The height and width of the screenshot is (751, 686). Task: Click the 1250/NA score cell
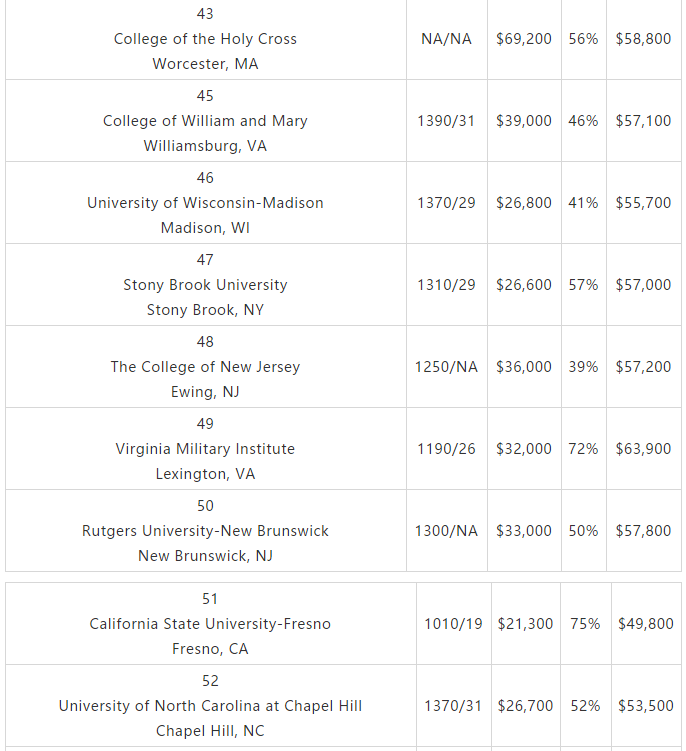[x=446, y=366]
